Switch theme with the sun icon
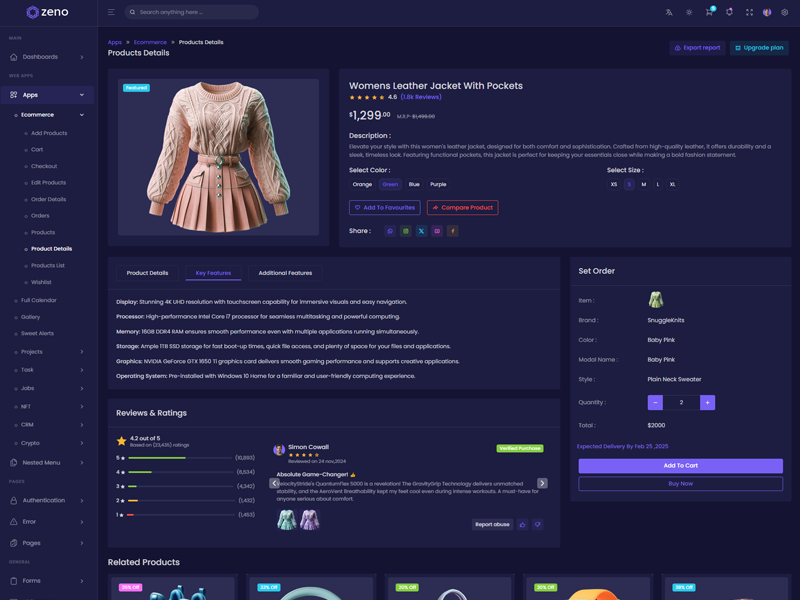 689,12
